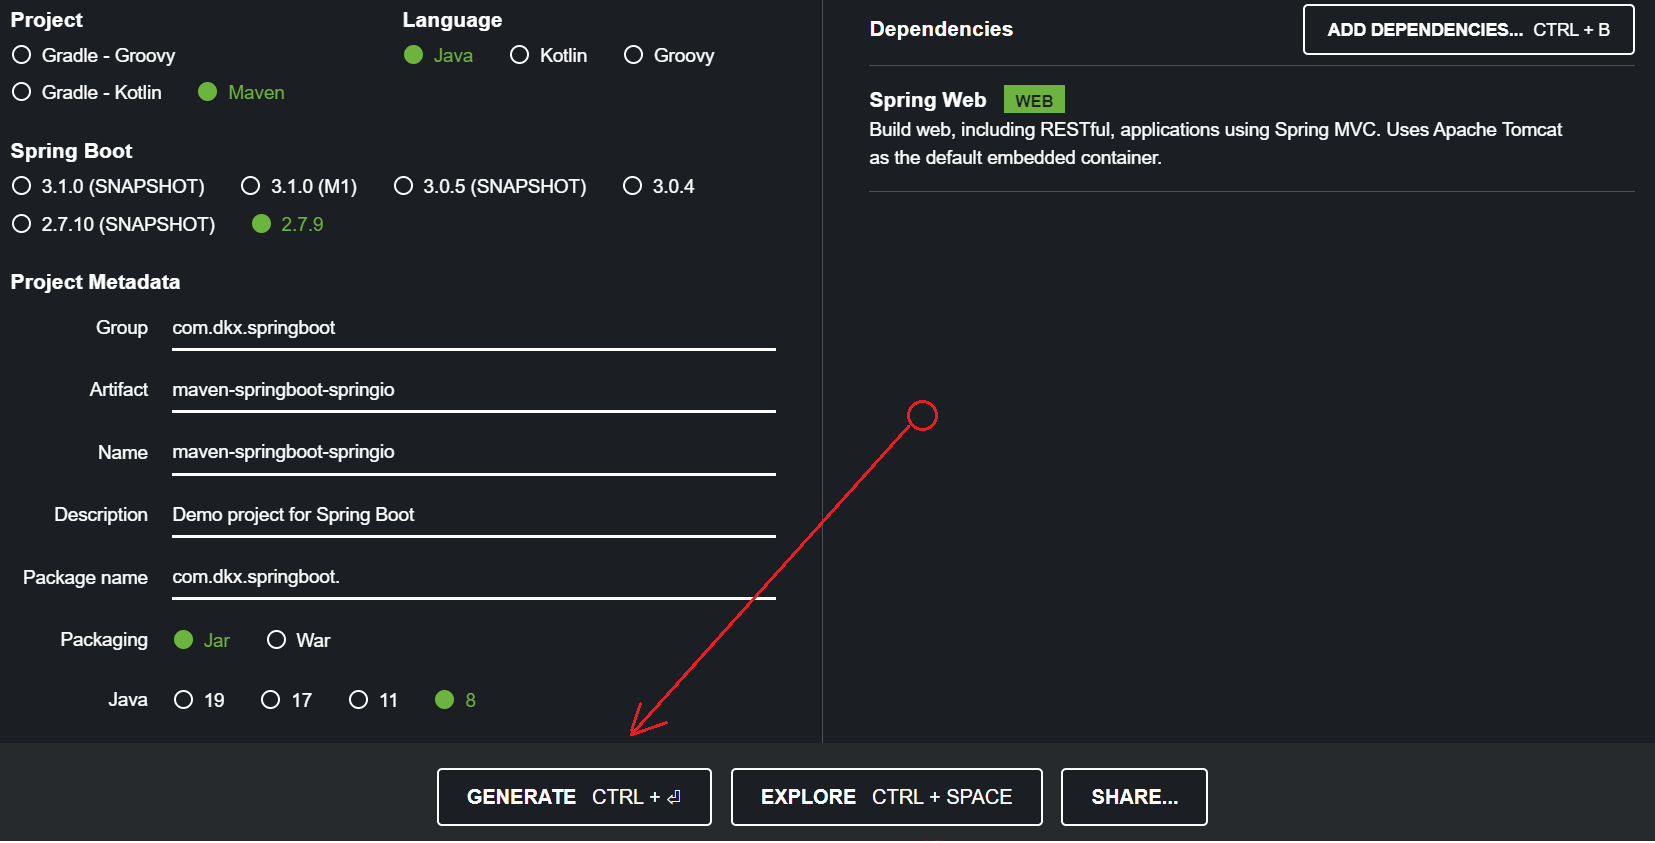Screen dimensions: 1655x843
Task: Edit the Name input field
Action: pyautogui.click(x=474, y=453)
